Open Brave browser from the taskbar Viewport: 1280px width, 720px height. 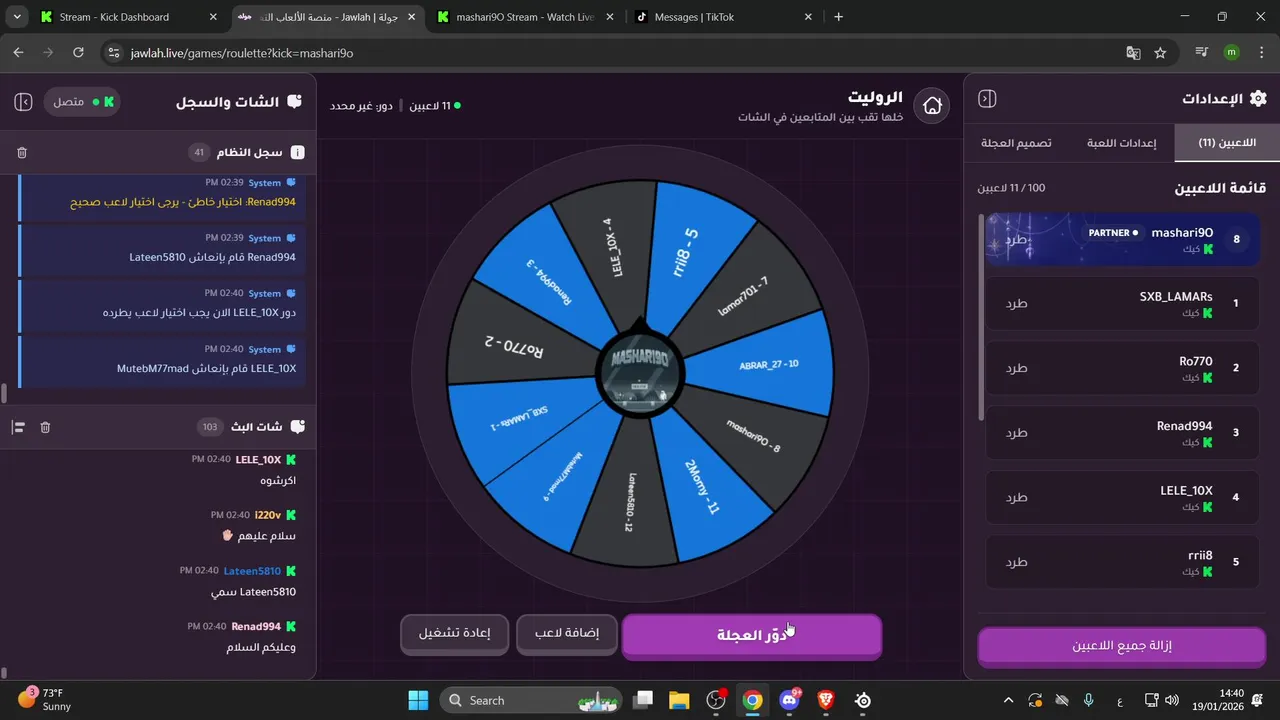[826, 700]
